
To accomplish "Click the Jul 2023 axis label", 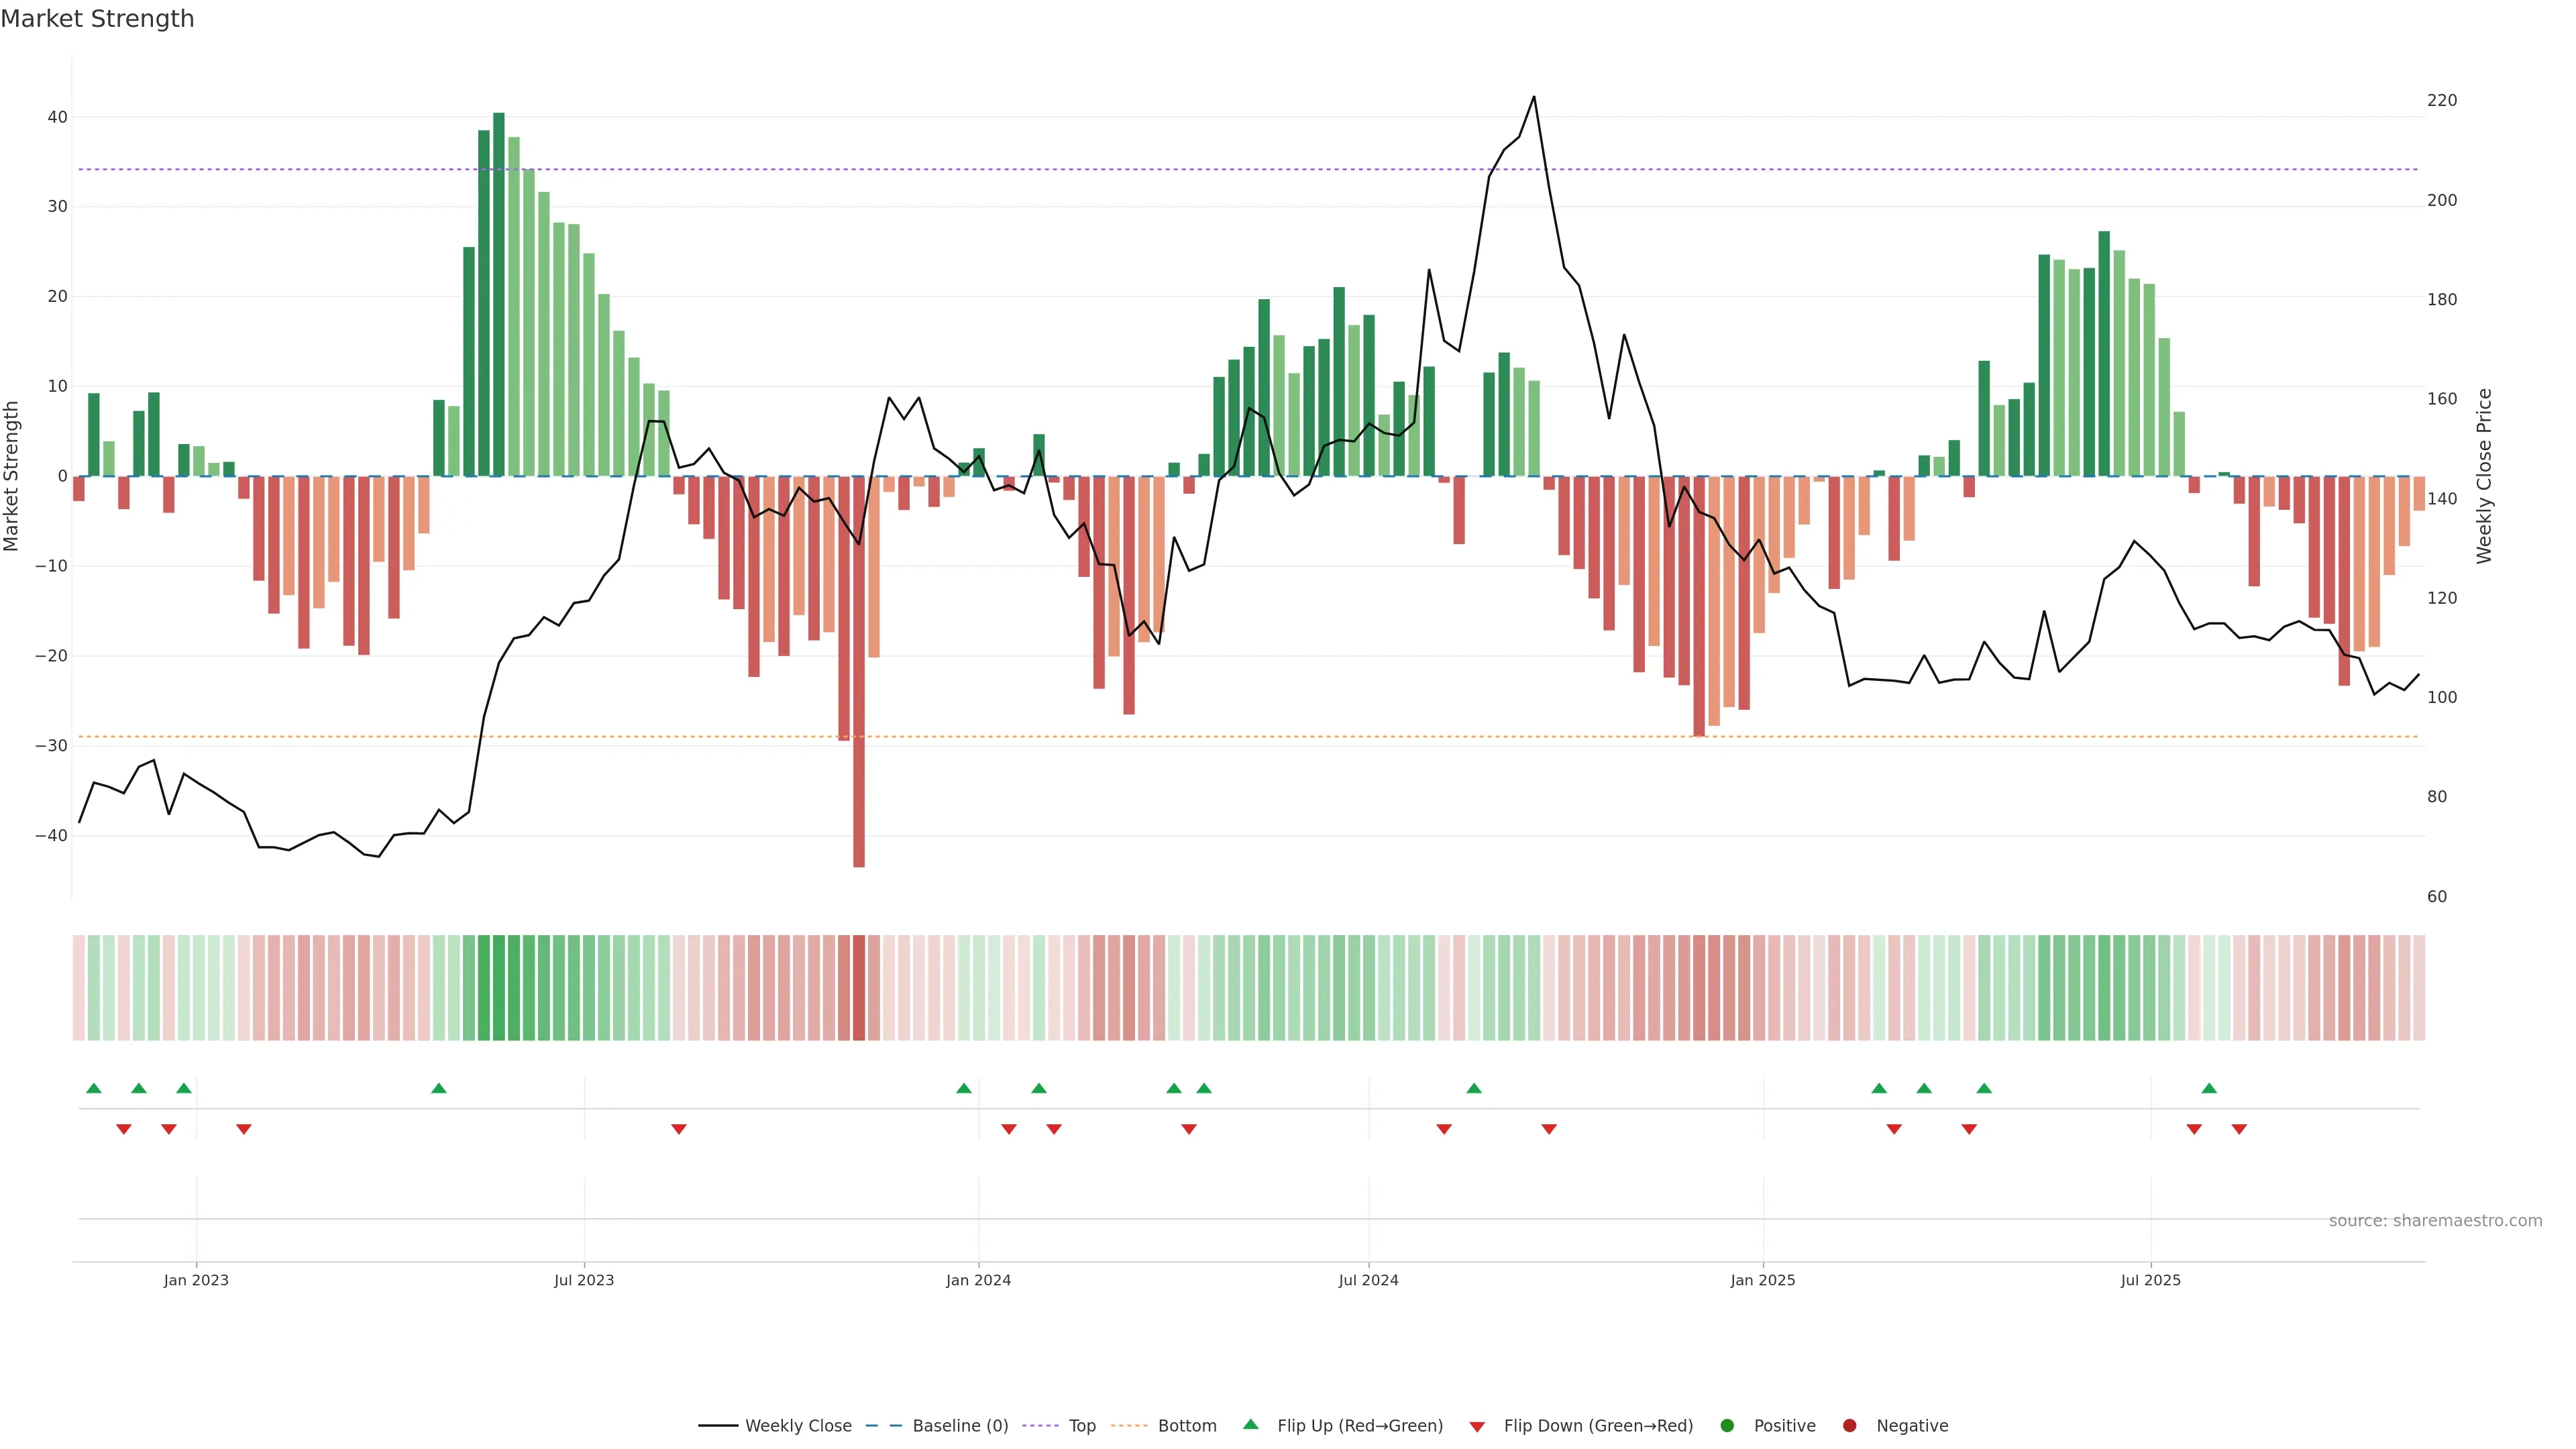I will click(x=584, y=1280).
